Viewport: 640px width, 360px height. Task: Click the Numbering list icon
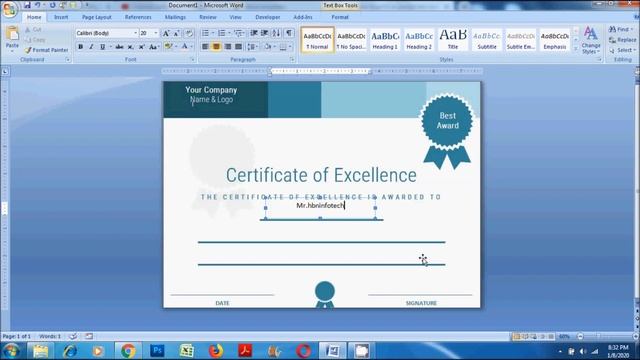click(222, 33)
